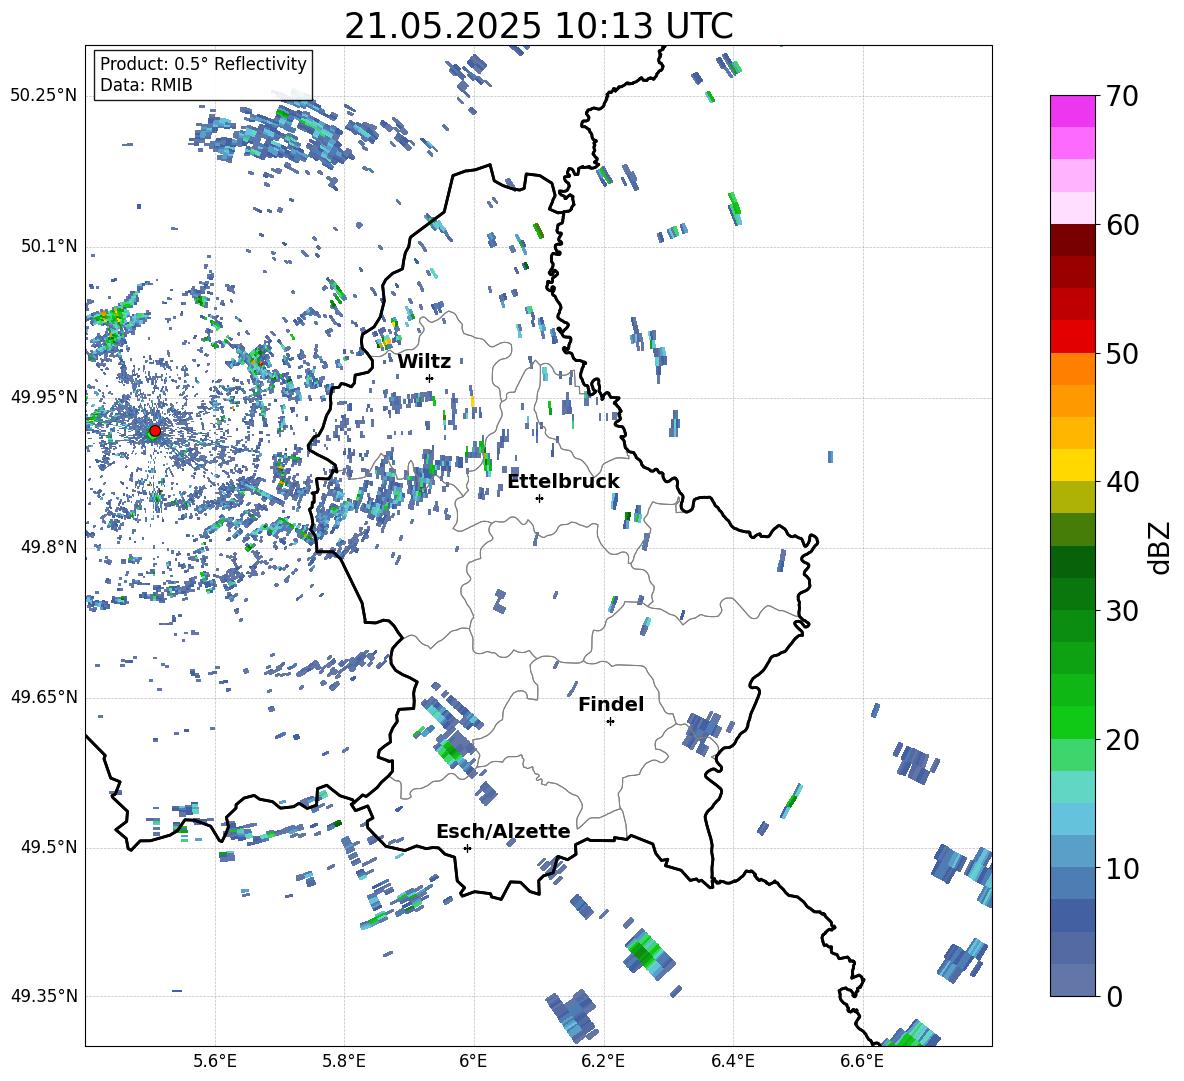Click the 50 tick on the colorbar
This screenshot has height=1081, width=1184.
click(1122, 354)
